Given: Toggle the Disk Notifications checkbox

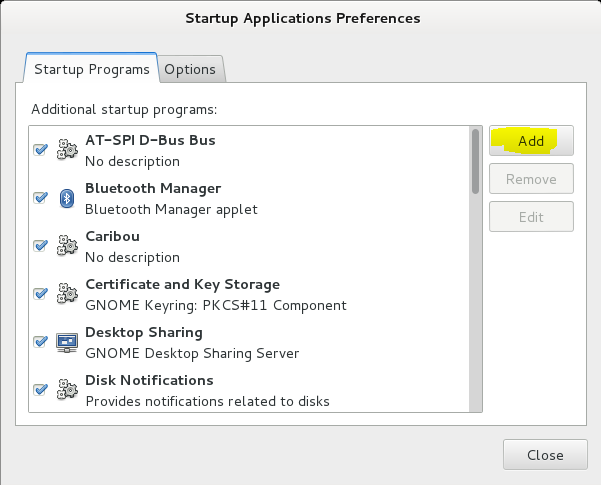Looking at the screenshot, I should click(40, 390).
